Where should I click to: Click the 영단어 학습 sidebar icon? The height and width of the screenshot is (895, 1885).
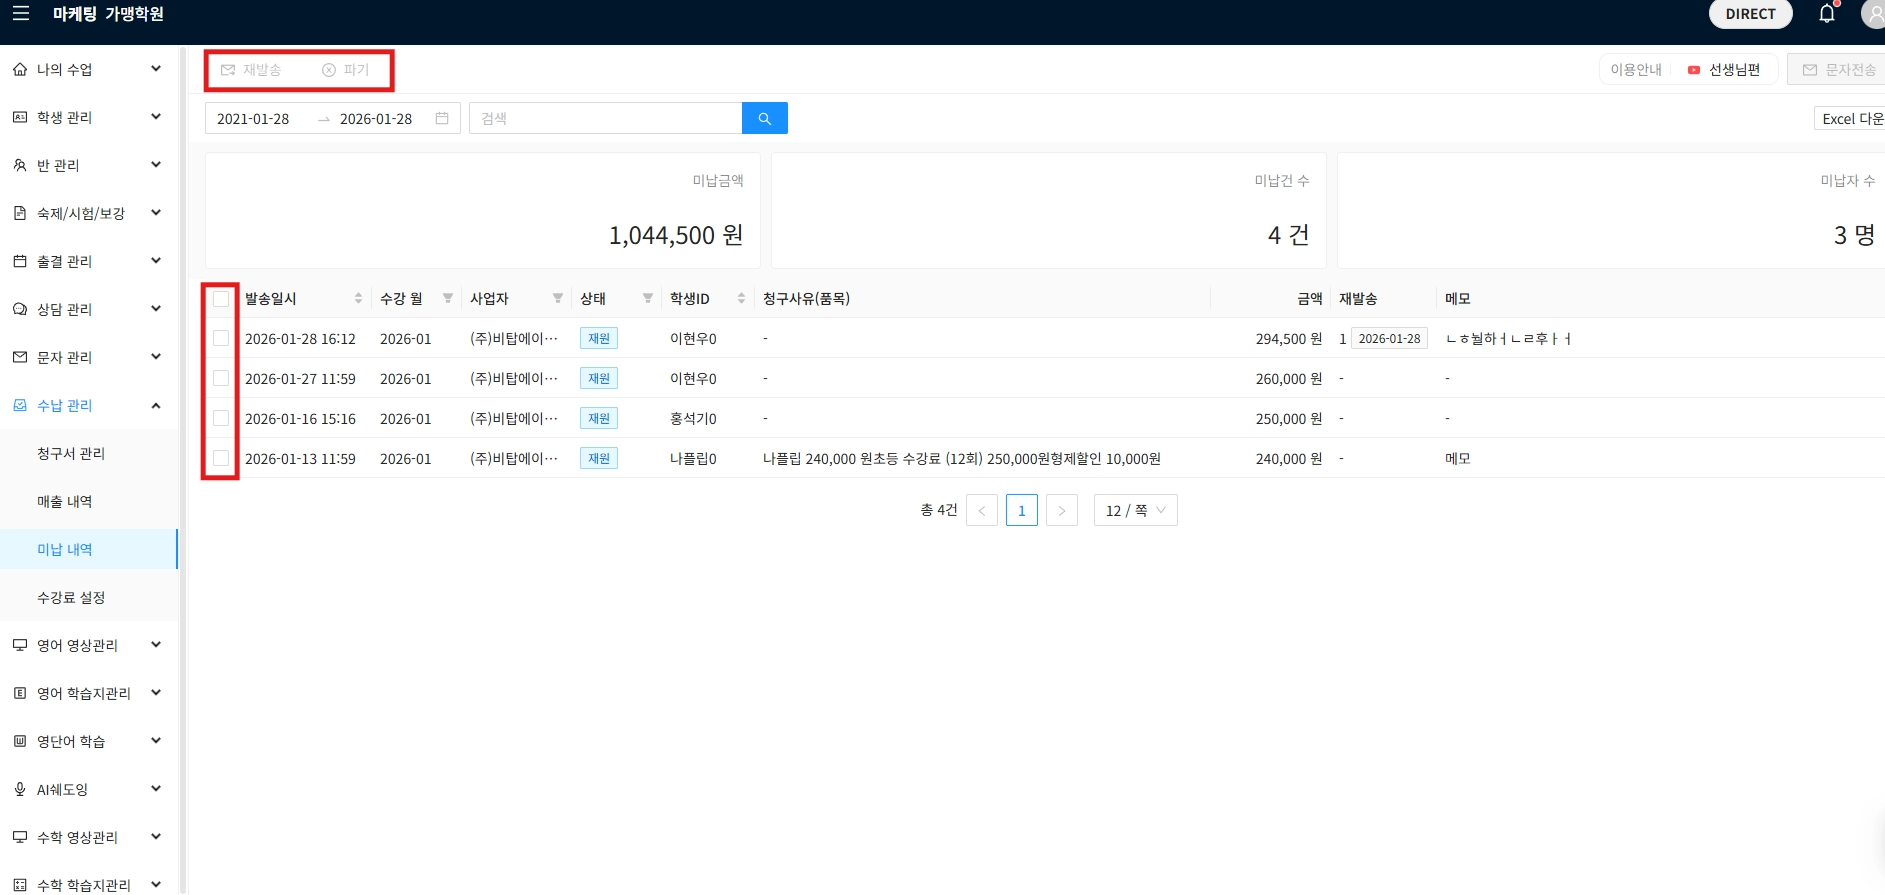[20, 741]
